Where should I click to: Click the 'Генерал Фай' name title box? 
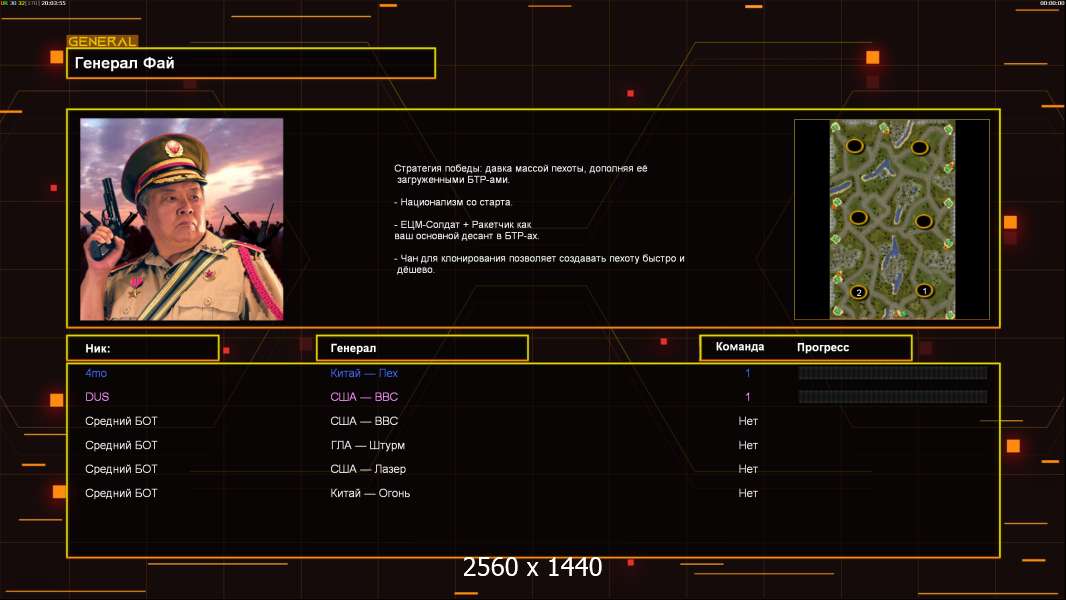tap(251, 63)
